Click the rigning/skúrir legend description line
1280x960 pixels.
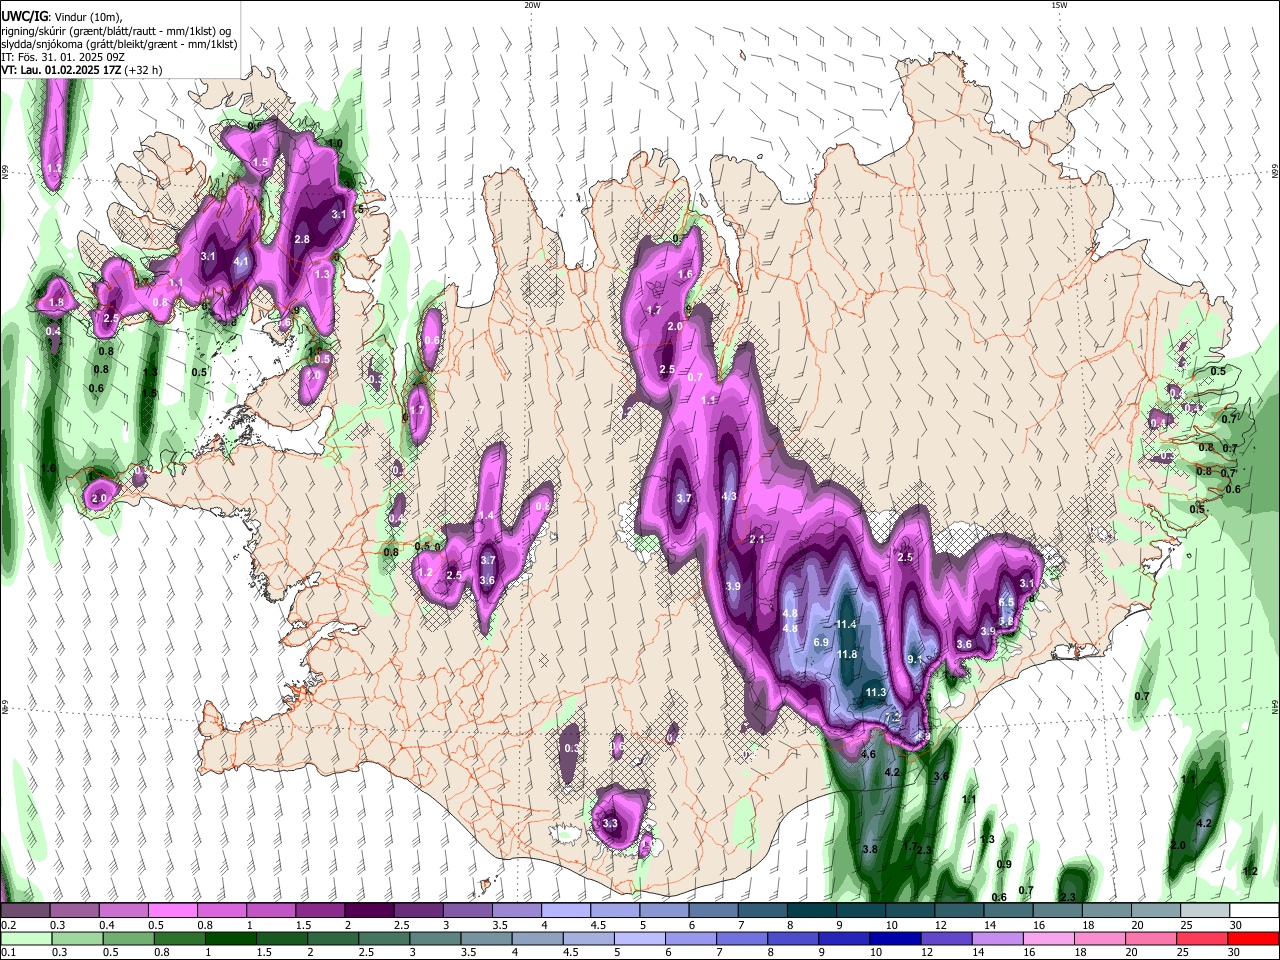coord(116,31)
